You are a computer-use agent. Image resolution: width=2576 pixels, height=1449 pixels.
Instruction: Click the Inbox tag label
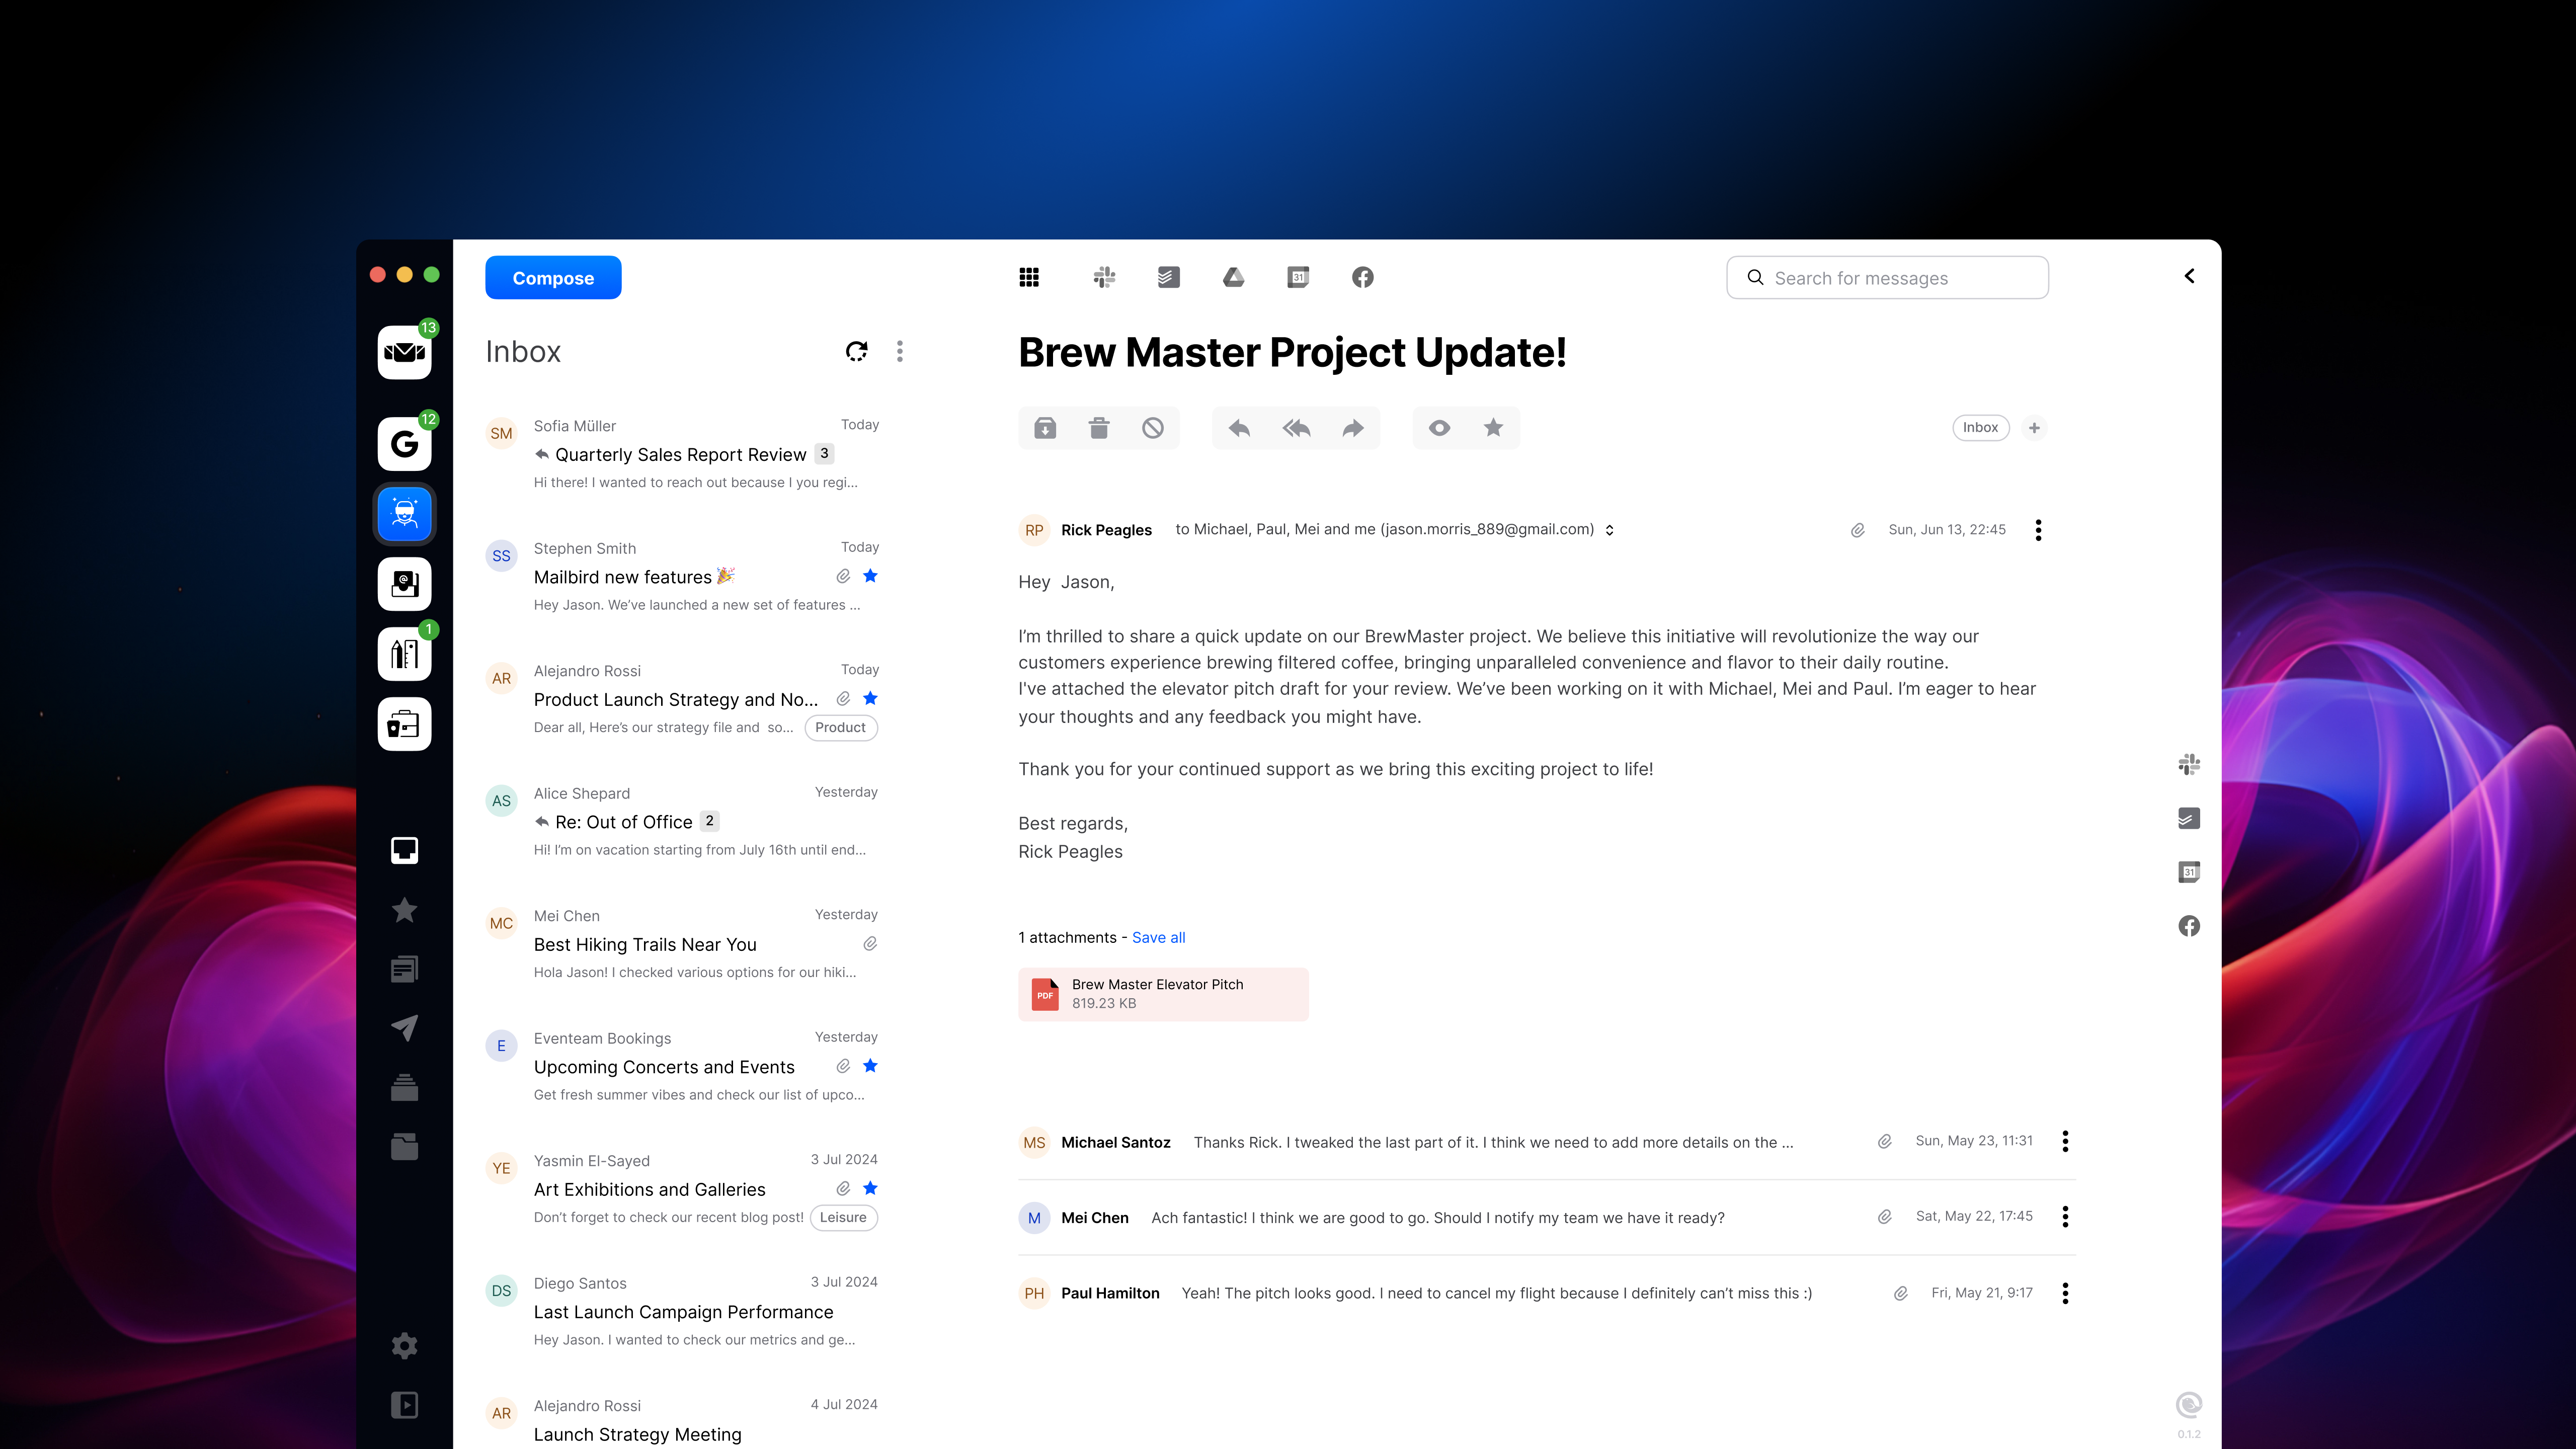1980,428
